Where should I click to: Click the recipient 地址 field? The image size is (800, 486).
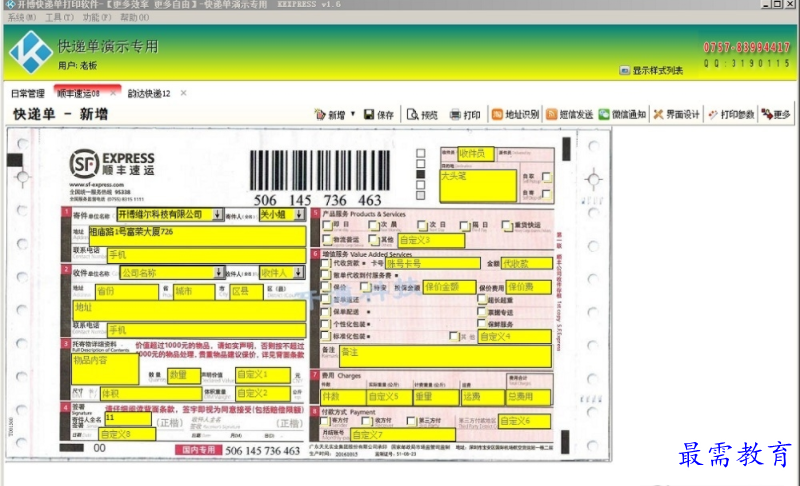coord(189,311)
